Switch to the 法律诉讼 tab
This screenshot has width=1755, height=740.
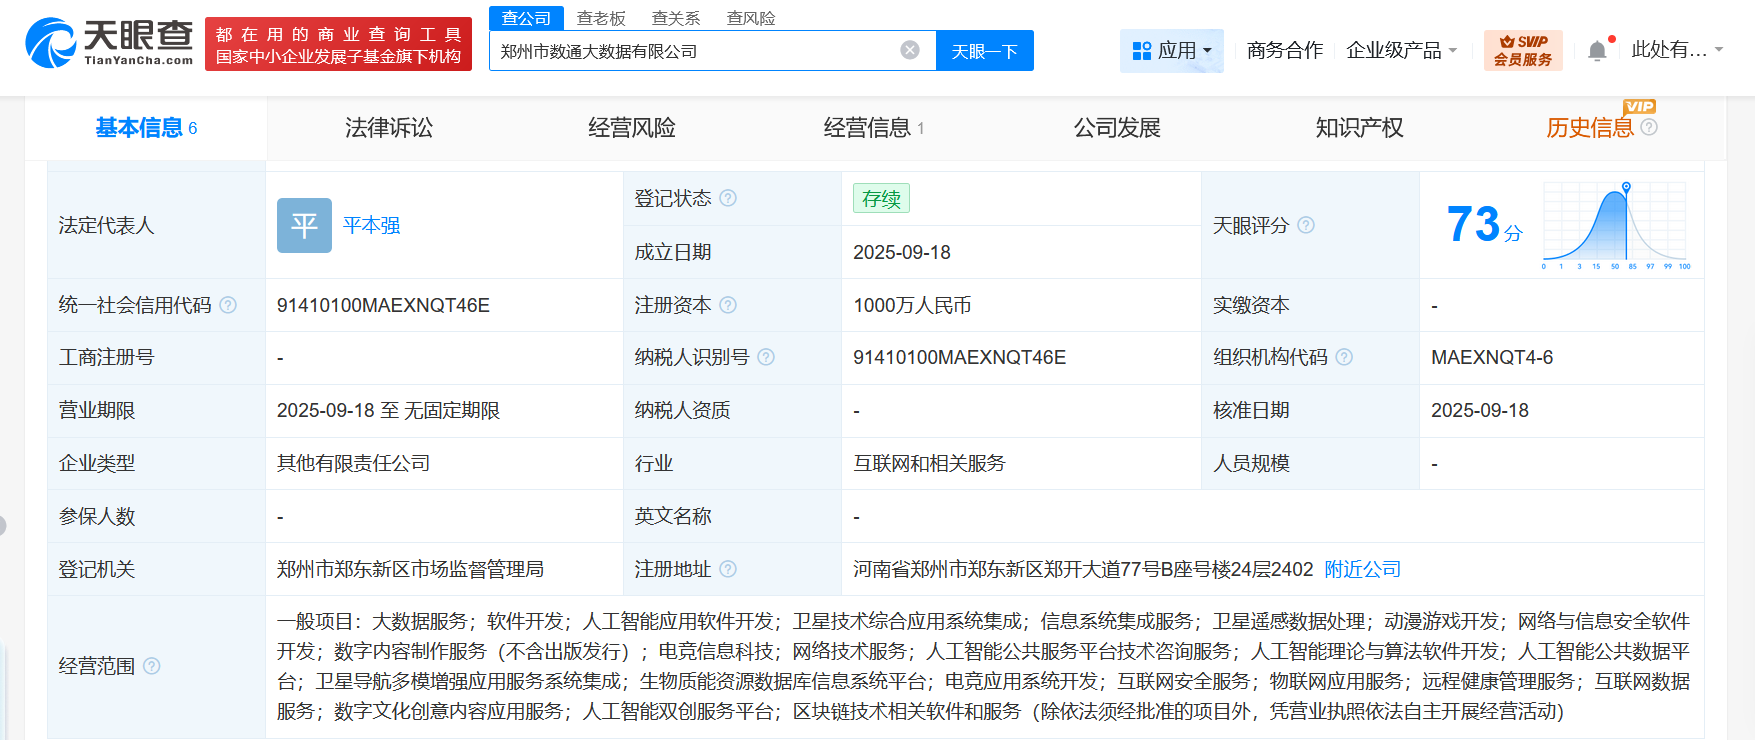389,128
